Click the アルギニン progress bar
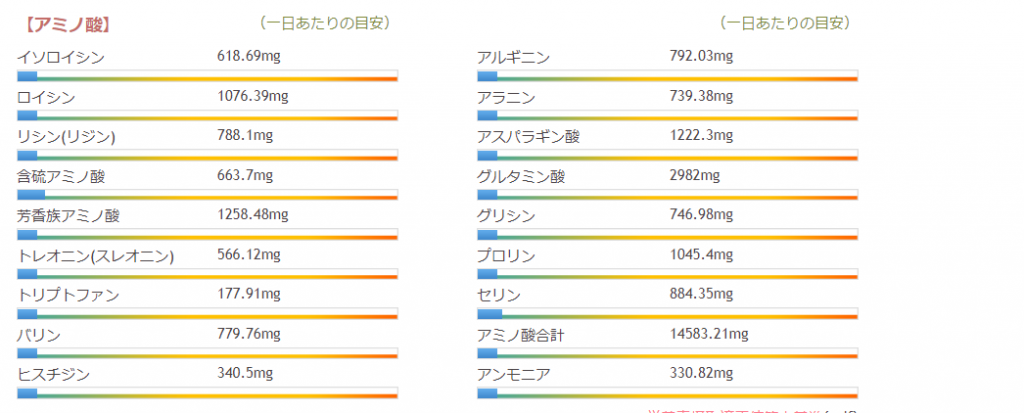1024x413 pixels. point(668,76)
